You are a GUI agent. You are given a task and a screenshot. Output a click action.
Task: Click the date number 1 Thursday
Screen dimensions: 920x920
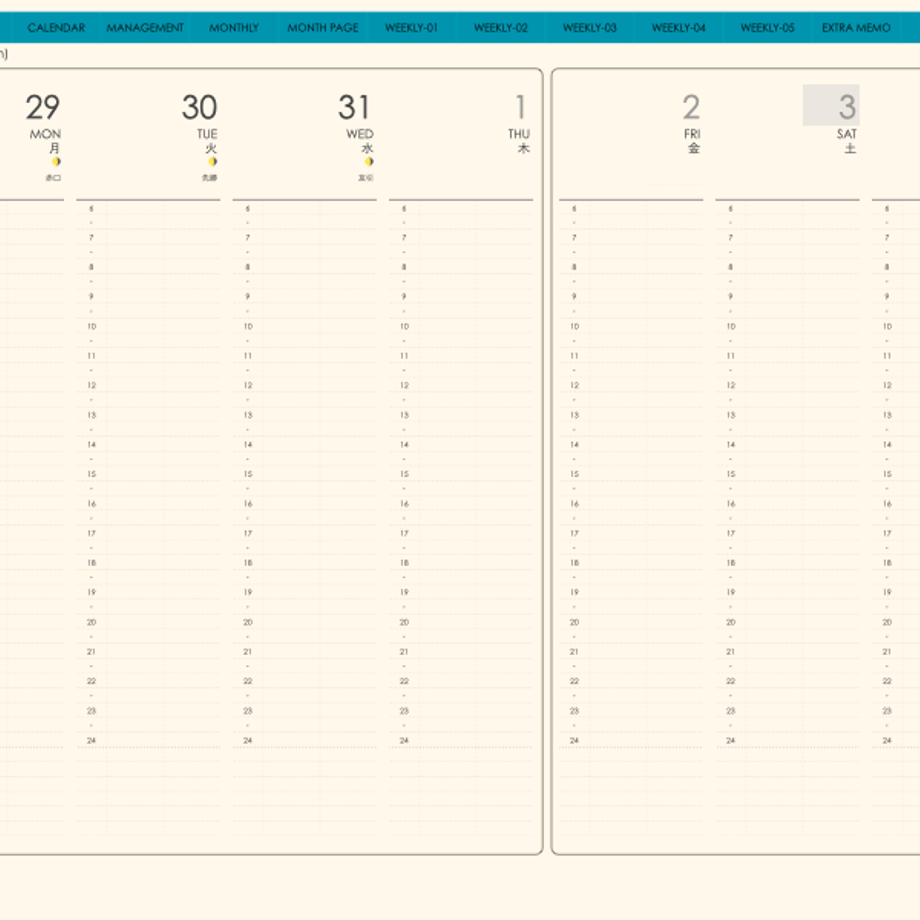coord(520,107)
